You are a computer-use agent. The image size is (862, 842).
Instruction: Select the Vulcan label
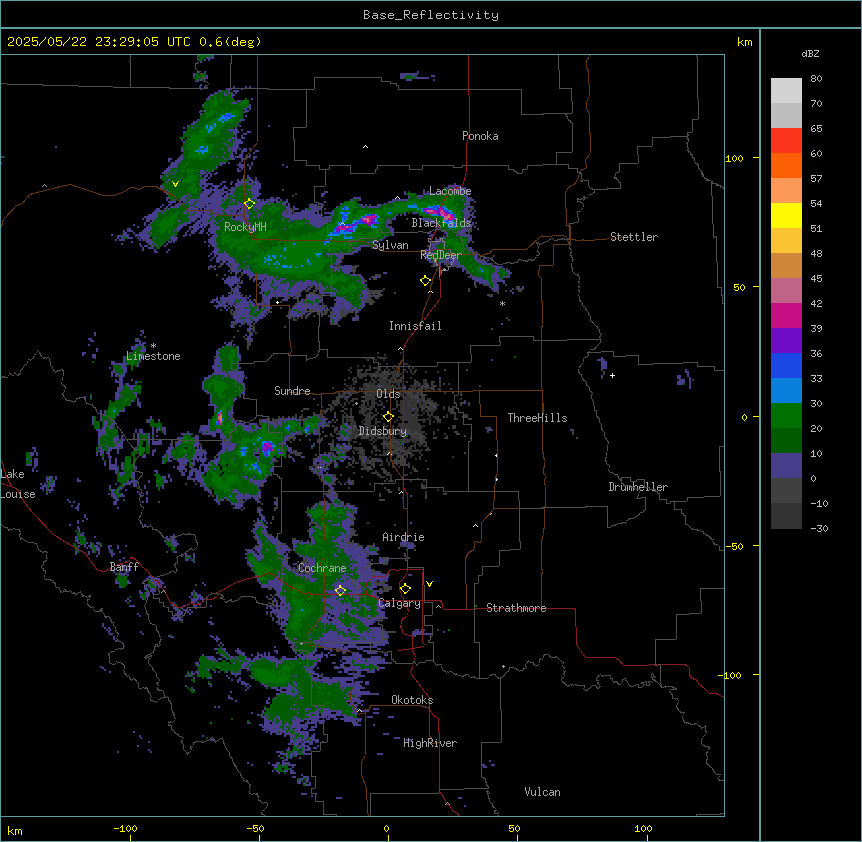coord(543,792)
